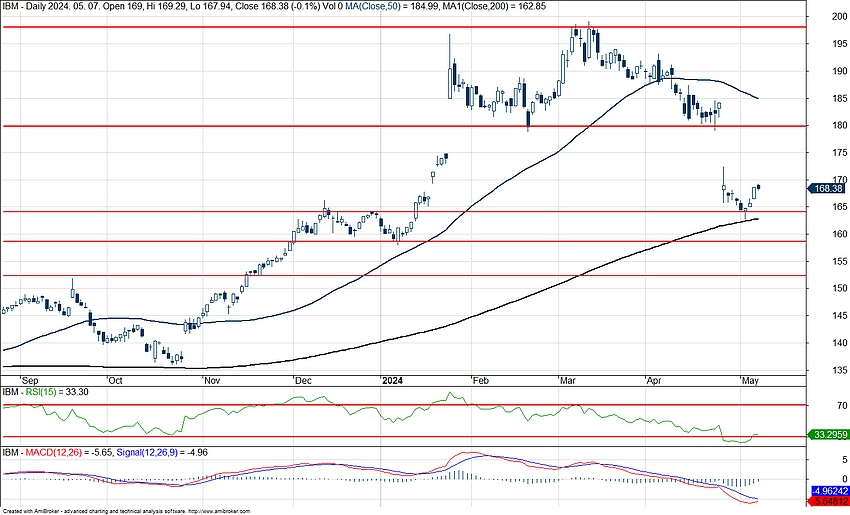
Task: Click the May label on time axis
Action: coord(750,381)
